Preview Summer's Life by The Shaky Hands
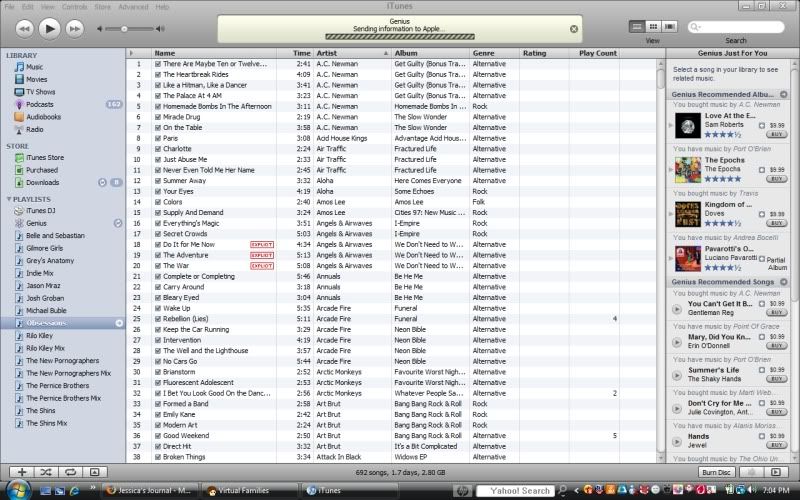The height and width of the screenshot is (500, 800). 677,375
